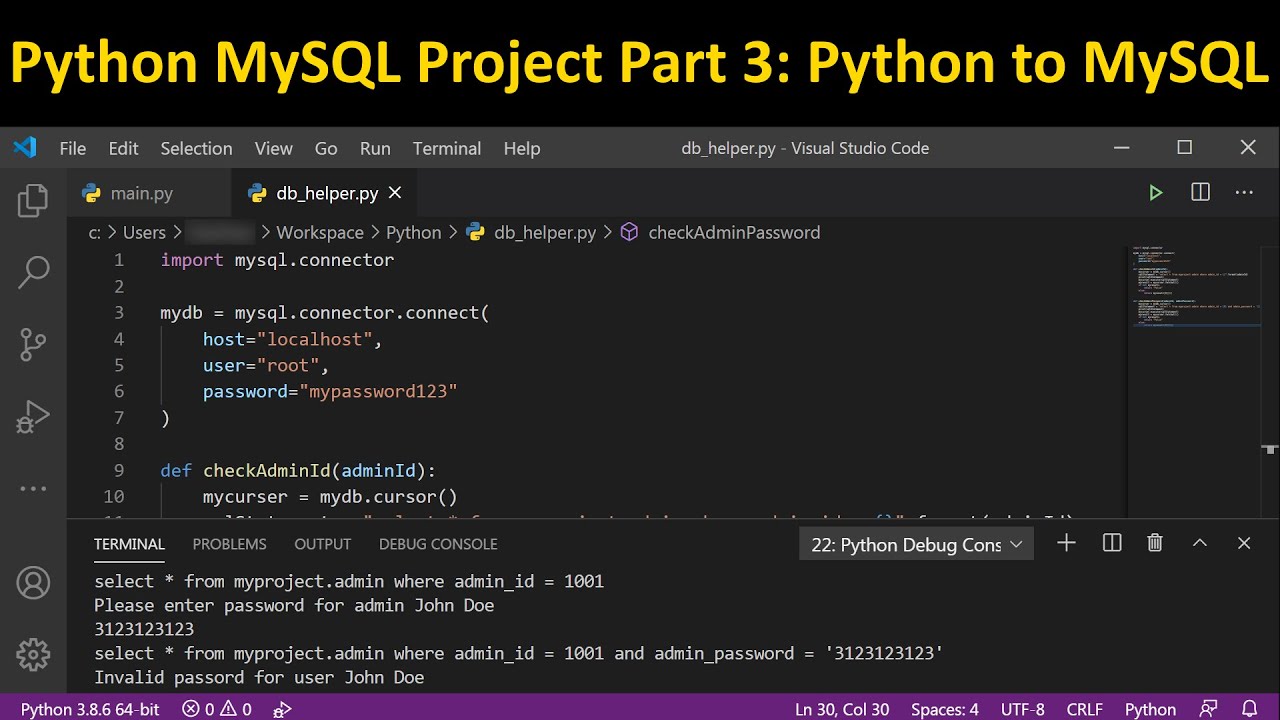Screen dimensions: 1280x720
Task: Click line number 9 in gutter
Action: tap(119, 470)
